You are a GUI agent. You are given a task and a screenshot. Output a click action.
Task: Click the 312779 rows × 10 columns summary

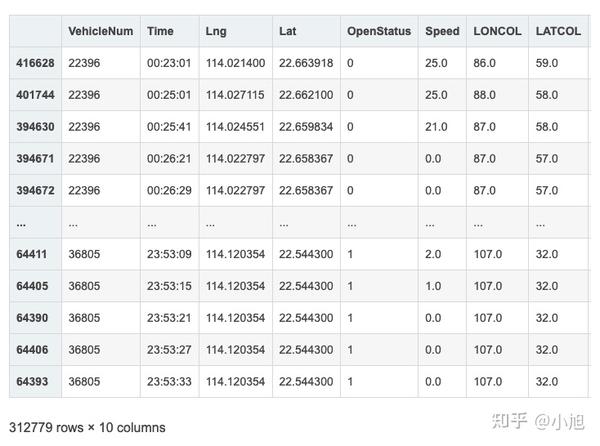tap(87, 428)
